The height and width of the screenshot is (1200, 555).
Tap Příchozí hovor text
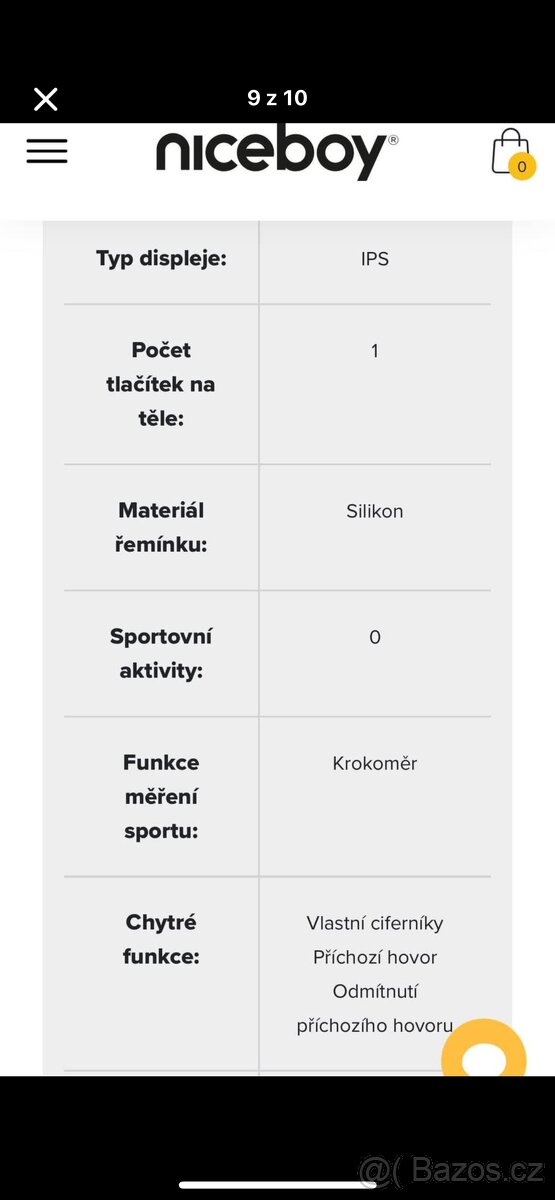point(375,957)
